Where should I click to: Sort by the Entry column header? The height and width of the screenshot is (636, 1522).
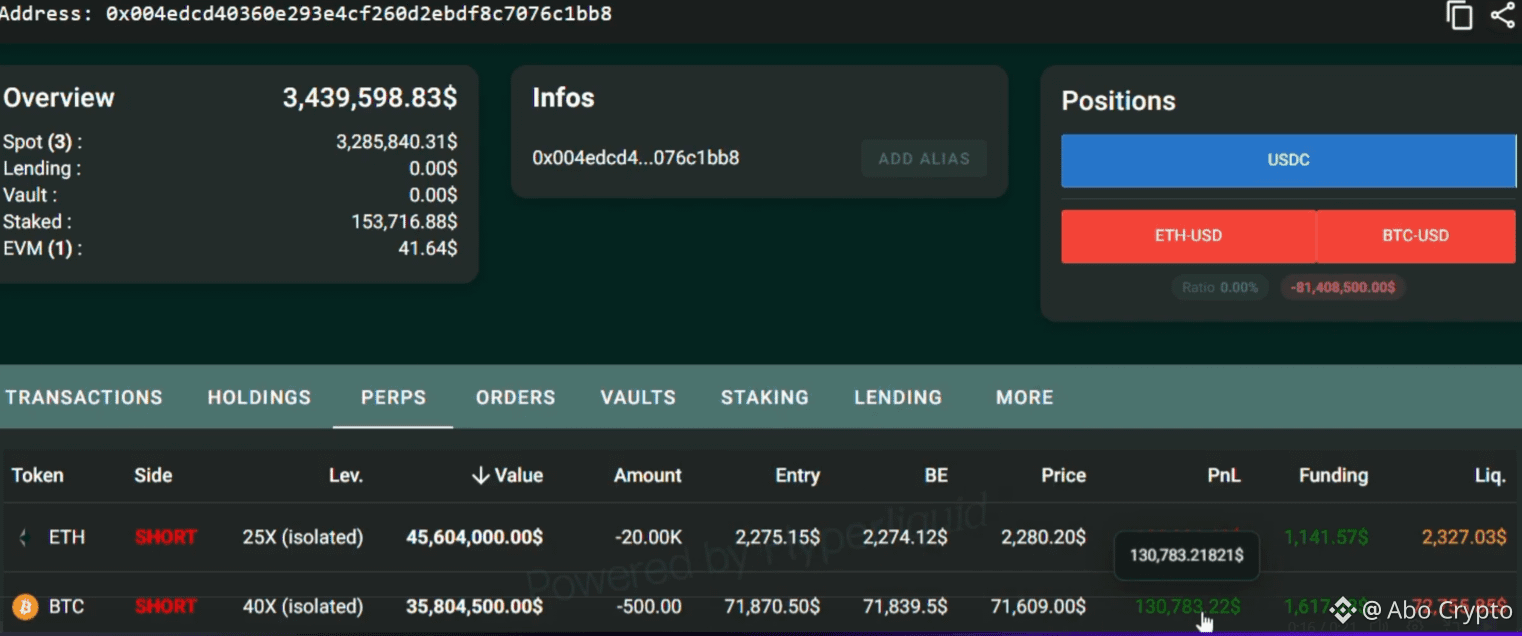pyautogui.click(x=797, y=475)
